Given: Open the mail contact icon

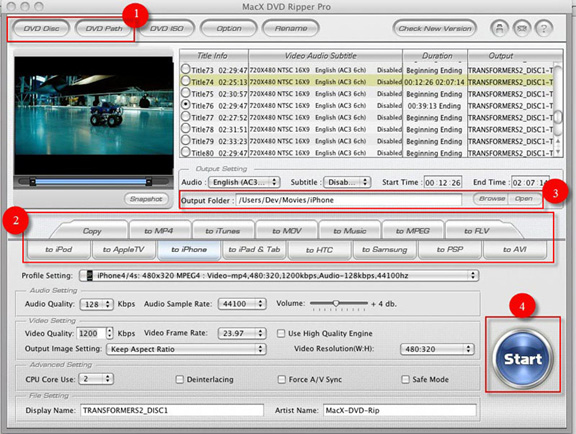Looking at the screenshot, I should [x=522, y=28].
